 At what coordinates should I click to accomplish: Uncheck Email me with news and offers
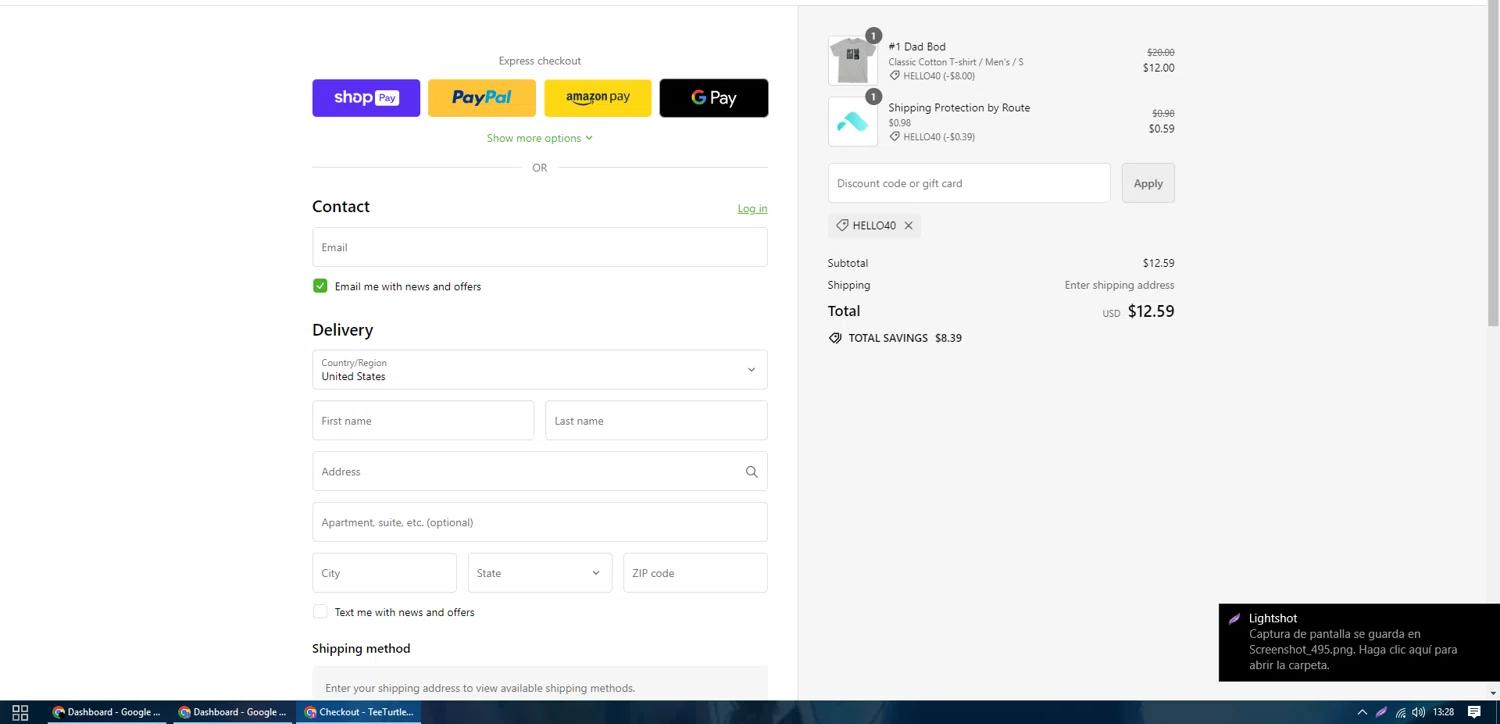coord(320,286)
